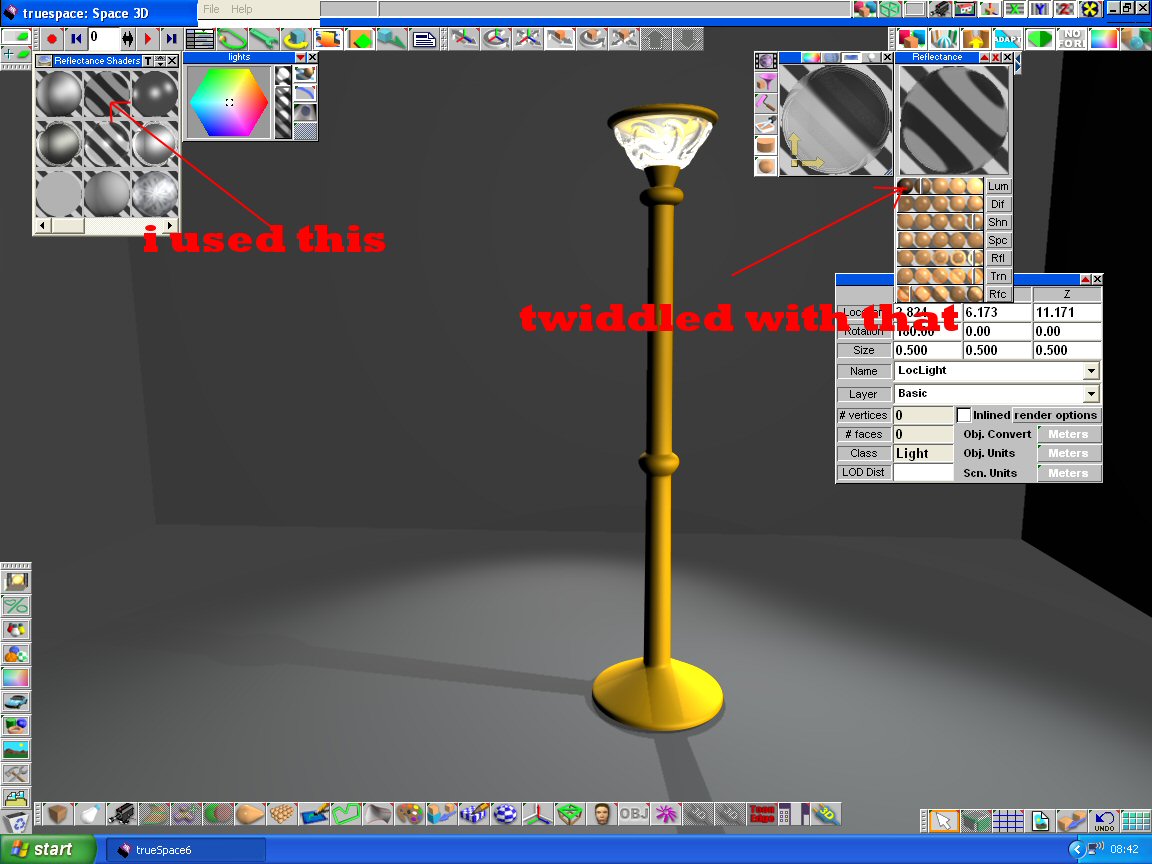The image size is (1152, 864).
Task: Toggle the blue grid snap icon
Action: [x=1008, y=821]
